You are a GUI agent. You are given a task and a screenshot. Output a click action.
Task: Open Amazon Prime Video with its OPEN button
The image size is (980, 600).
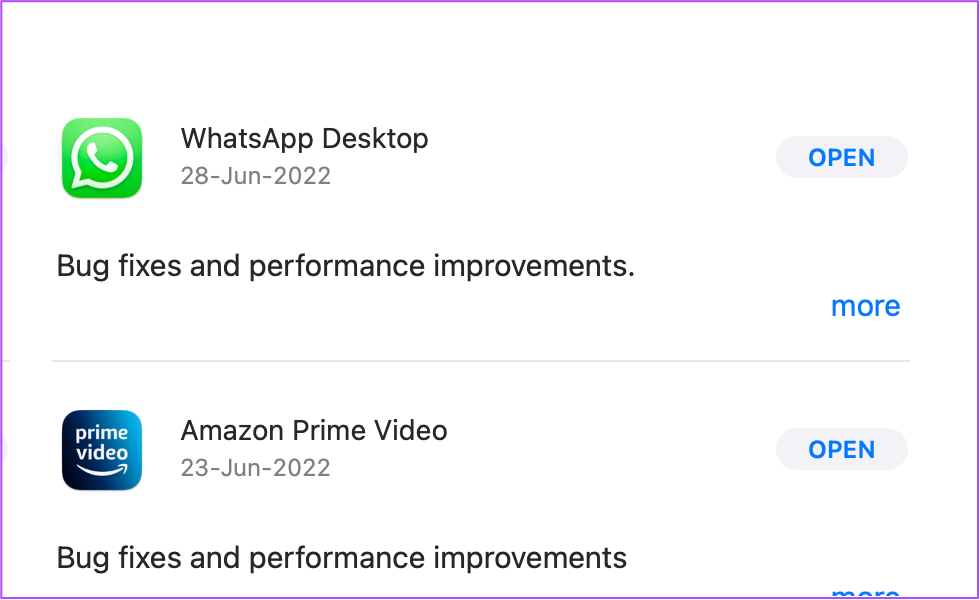tap(841, 449)
